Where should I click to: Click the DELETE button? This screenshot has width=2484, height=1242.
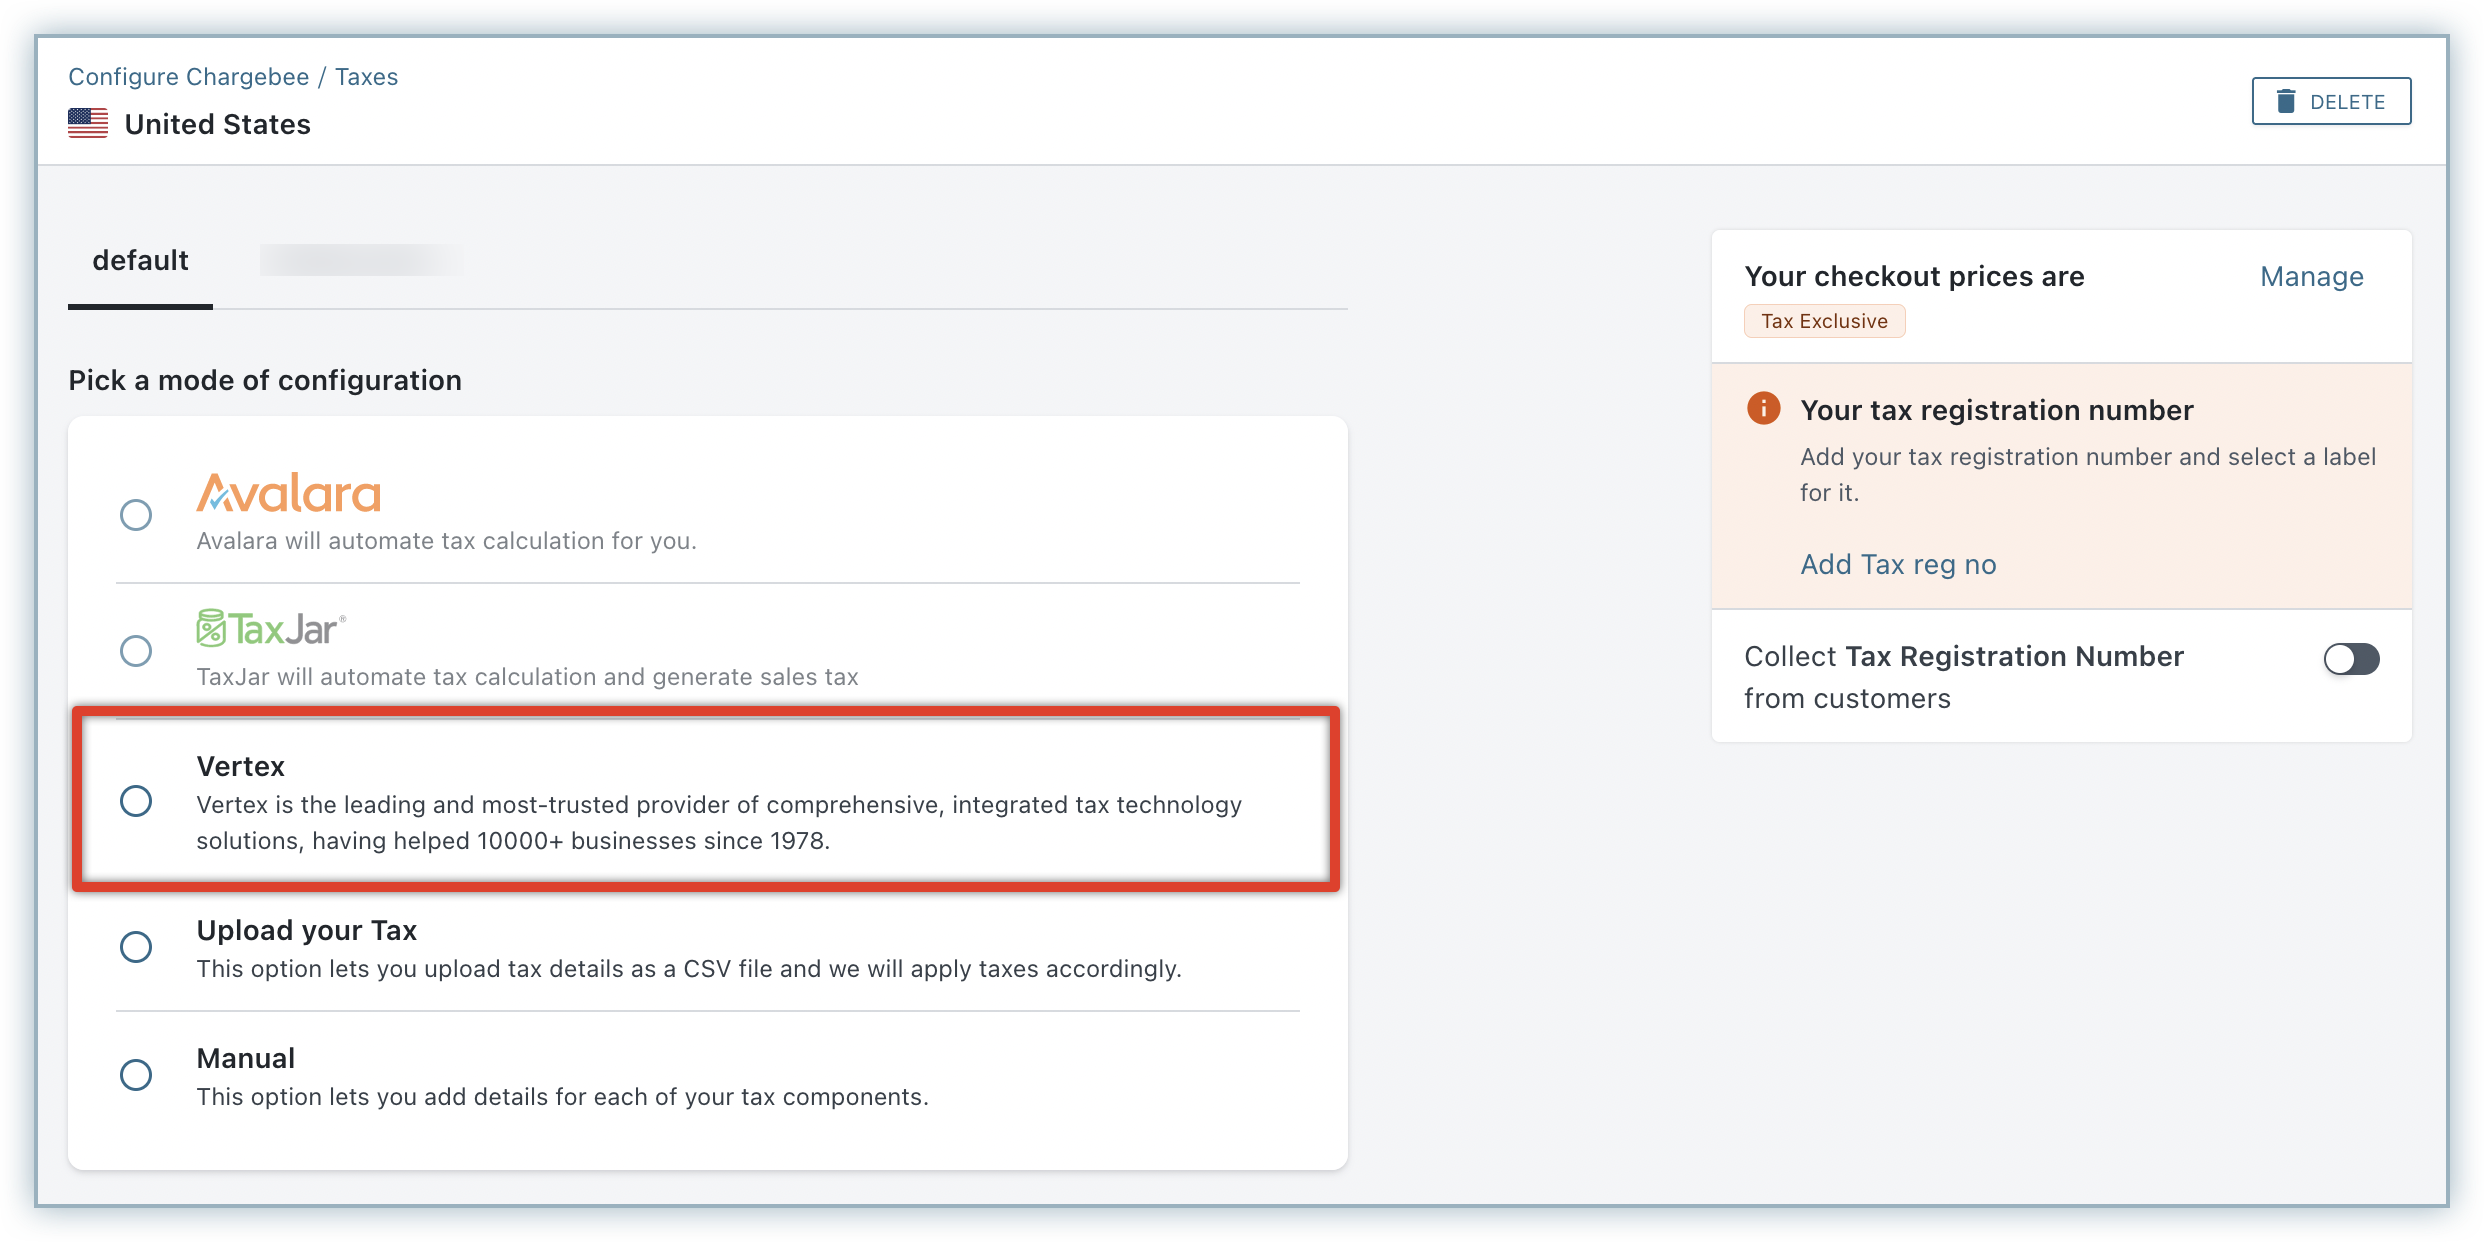pos(2331,101)
